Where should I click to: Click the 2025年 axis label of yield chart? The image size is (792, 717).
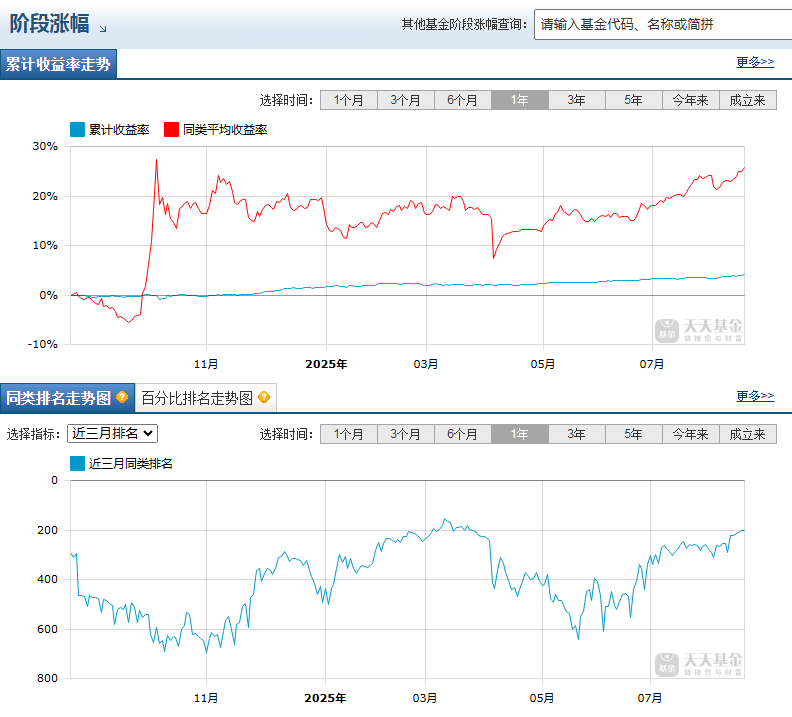[x=326, y=364]
